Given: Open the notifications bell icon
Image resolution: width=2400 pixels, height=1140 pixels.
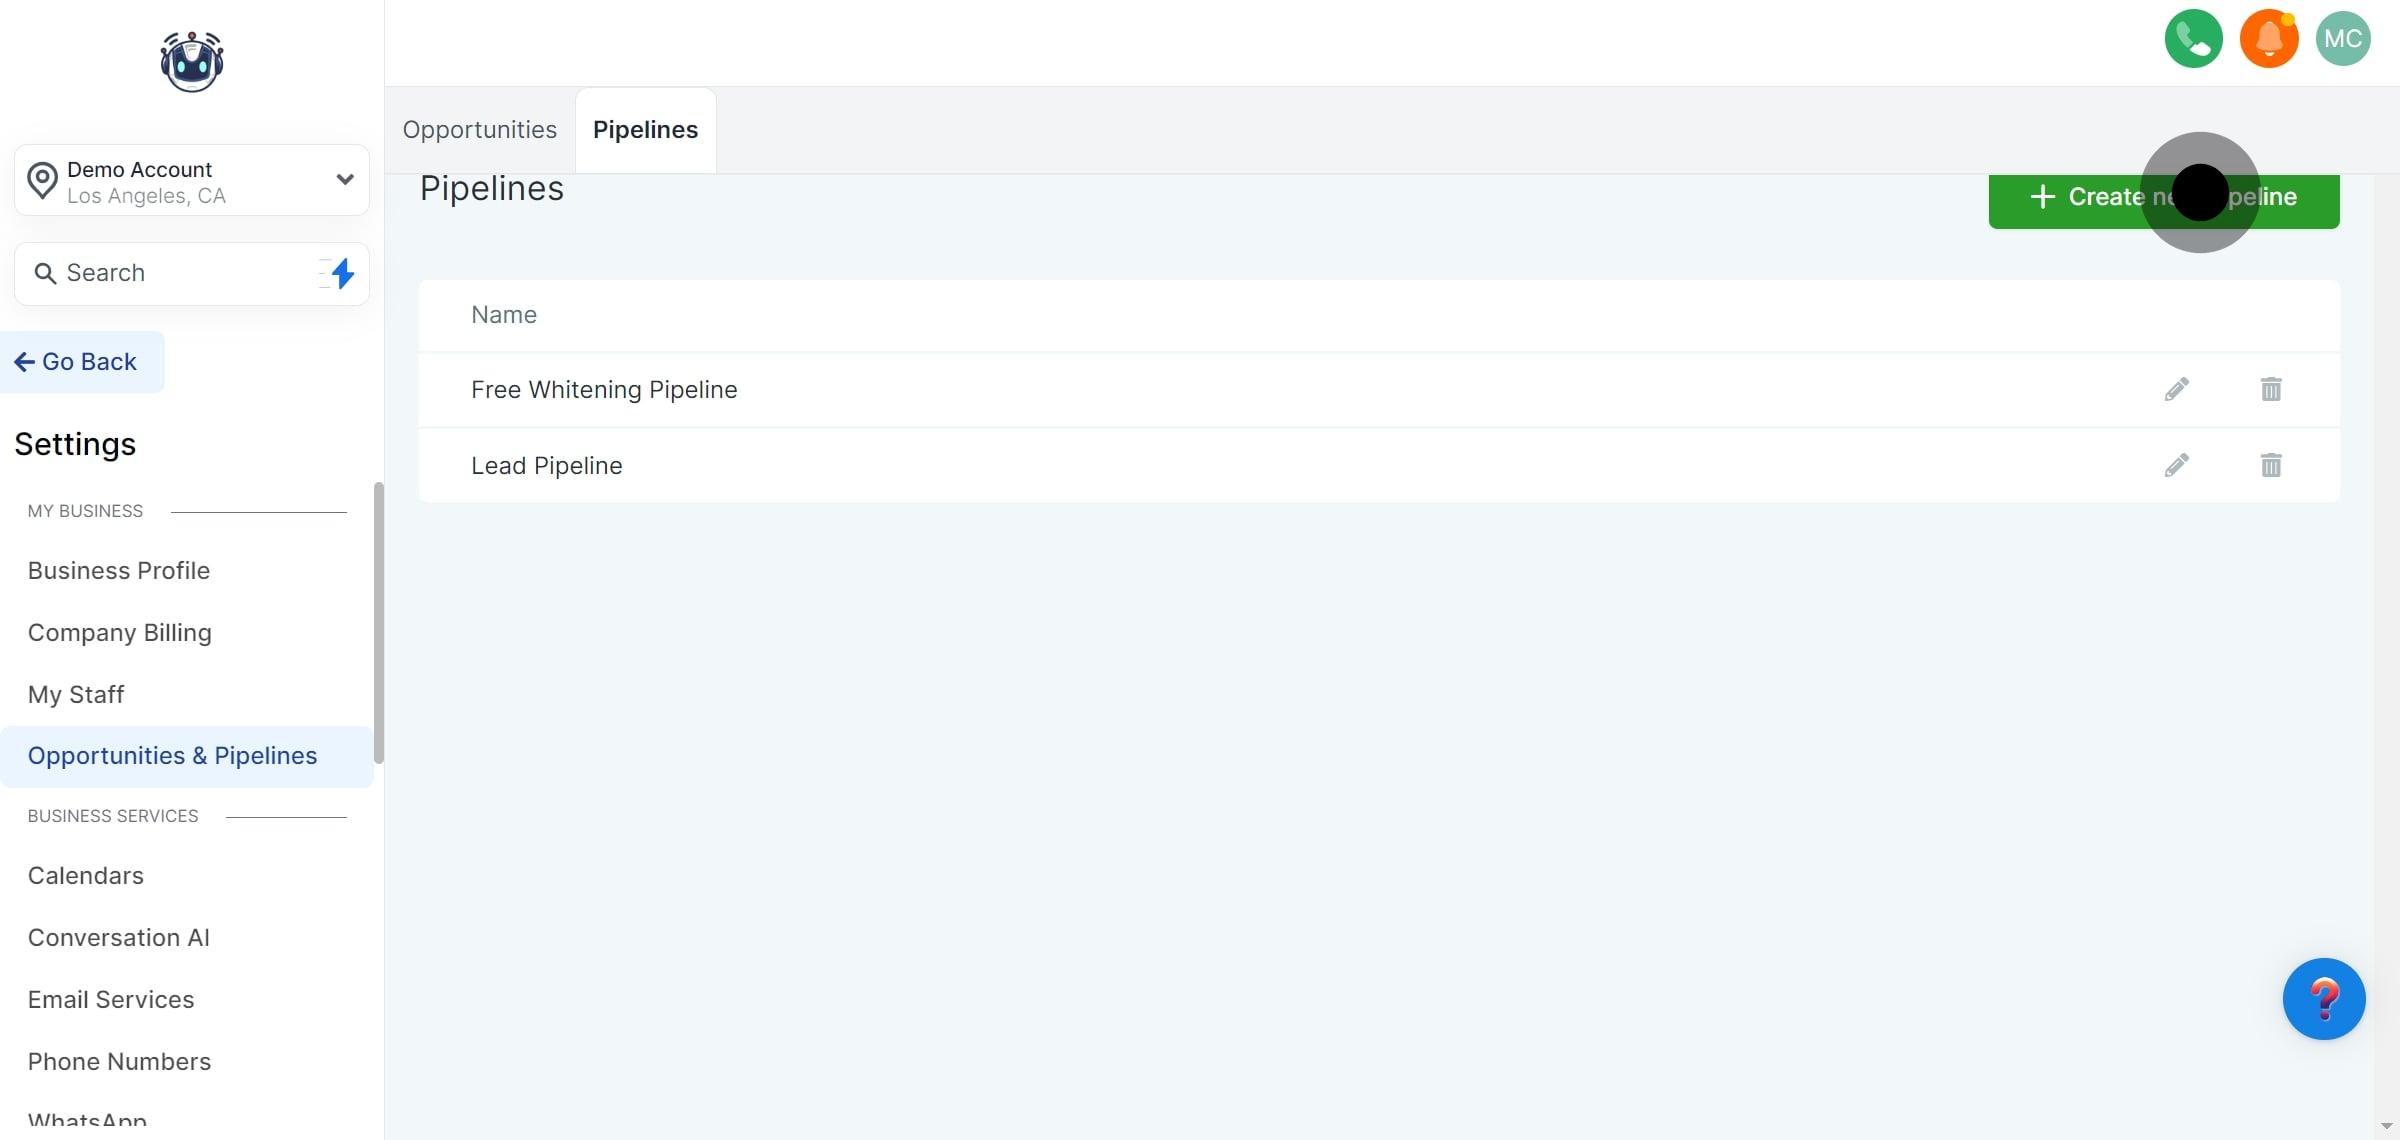Looking at the screenshot, I should [2268, 38].
